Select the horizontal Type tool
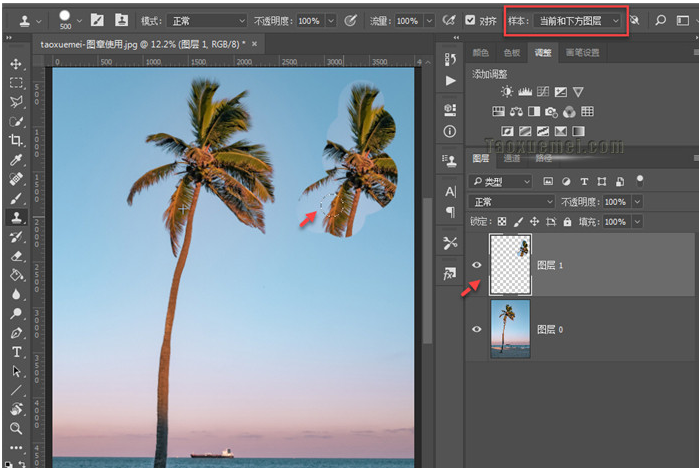Screen dimensions: 699x468 tap(17, 352)
